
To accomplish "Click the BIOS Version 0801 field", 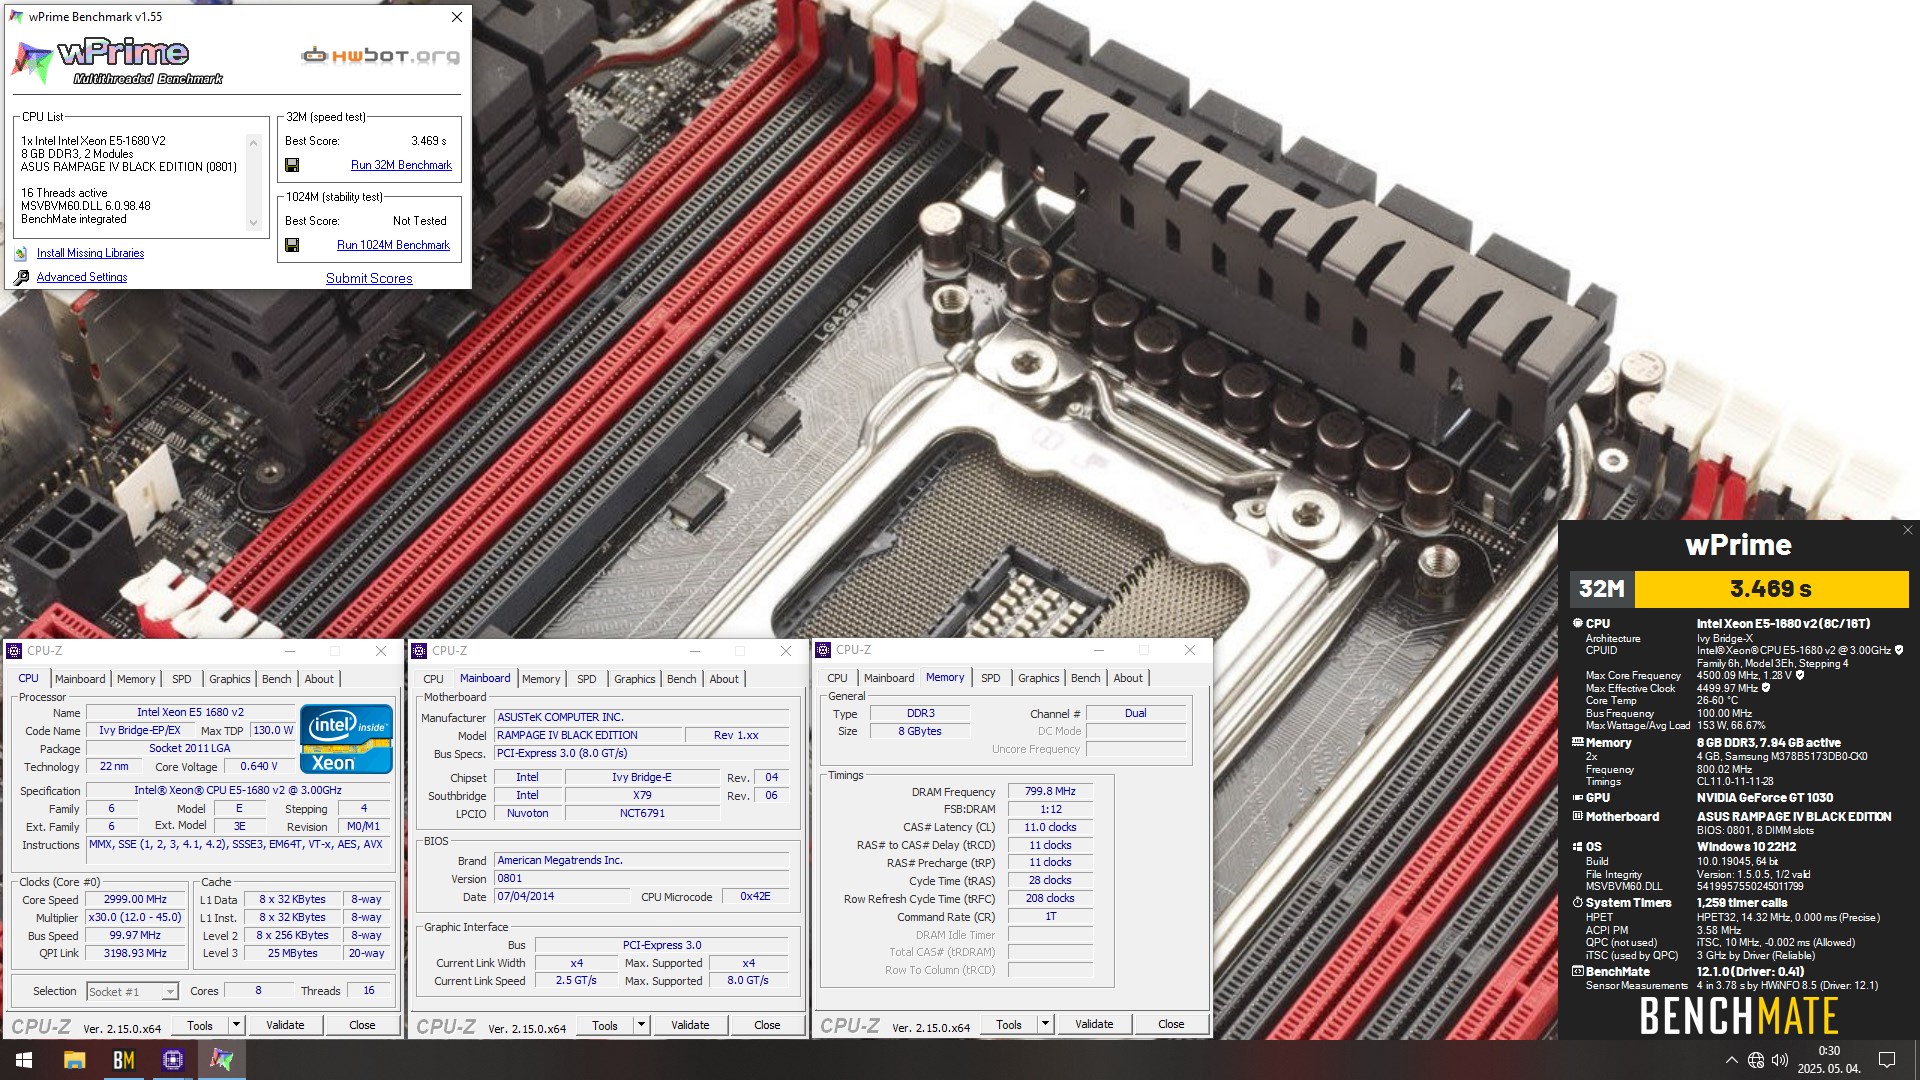I will (x=641, y=879).
